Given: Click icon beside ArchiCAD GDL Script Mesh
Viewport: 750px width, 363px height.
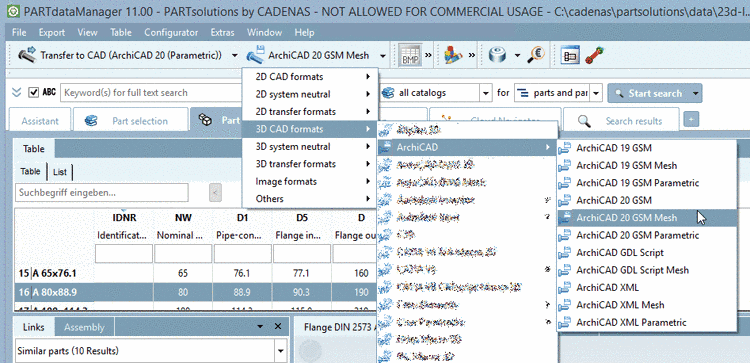Looking at the screenshot, I should click(565, 270).
